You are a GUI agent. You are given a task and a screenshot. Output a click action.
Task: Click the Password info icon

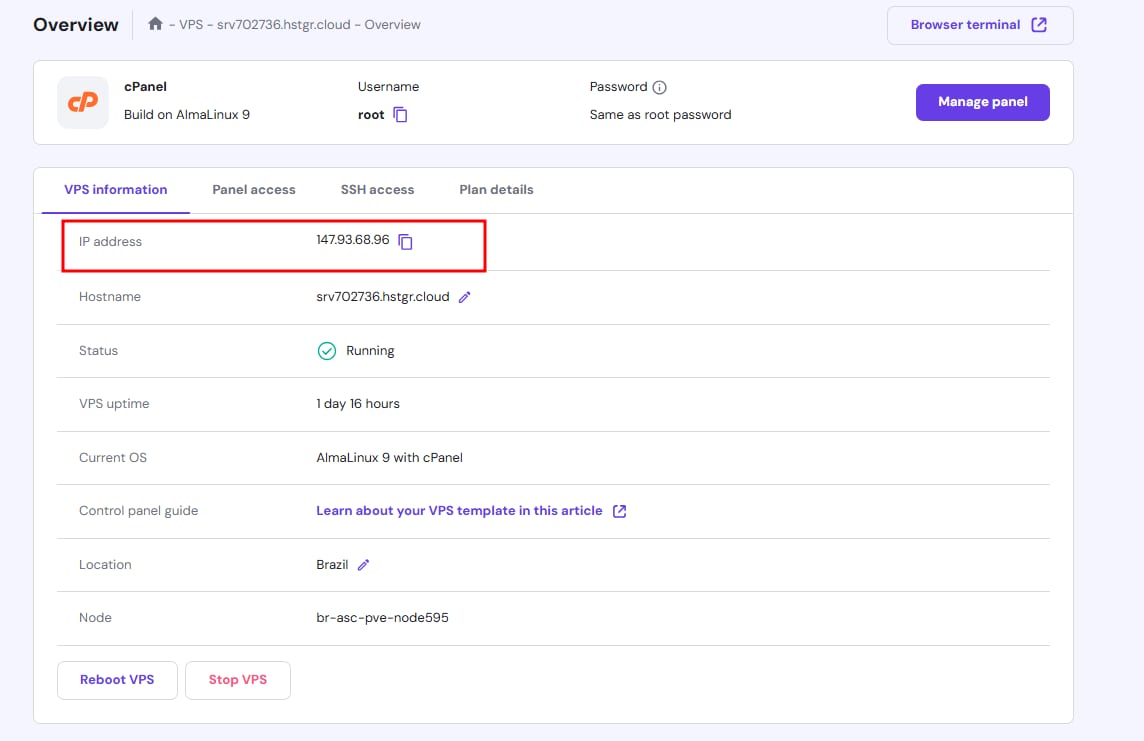click(x=660, y=87)
